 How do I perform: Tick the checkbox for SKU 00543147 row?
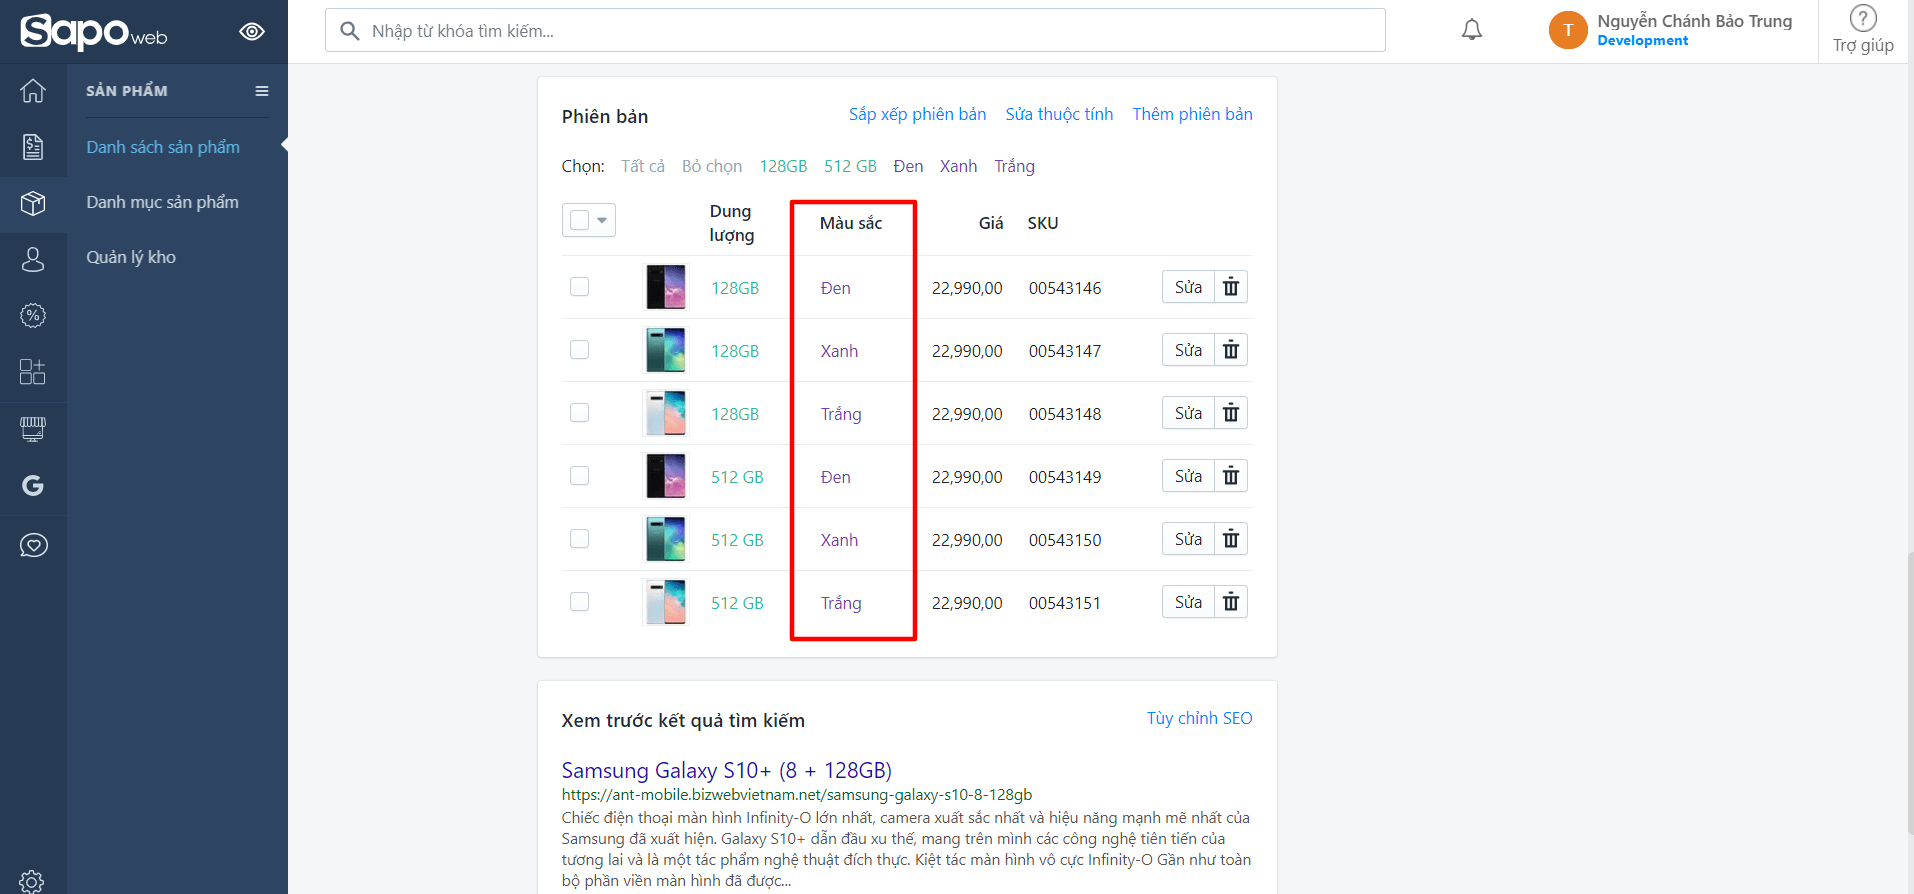579,350
